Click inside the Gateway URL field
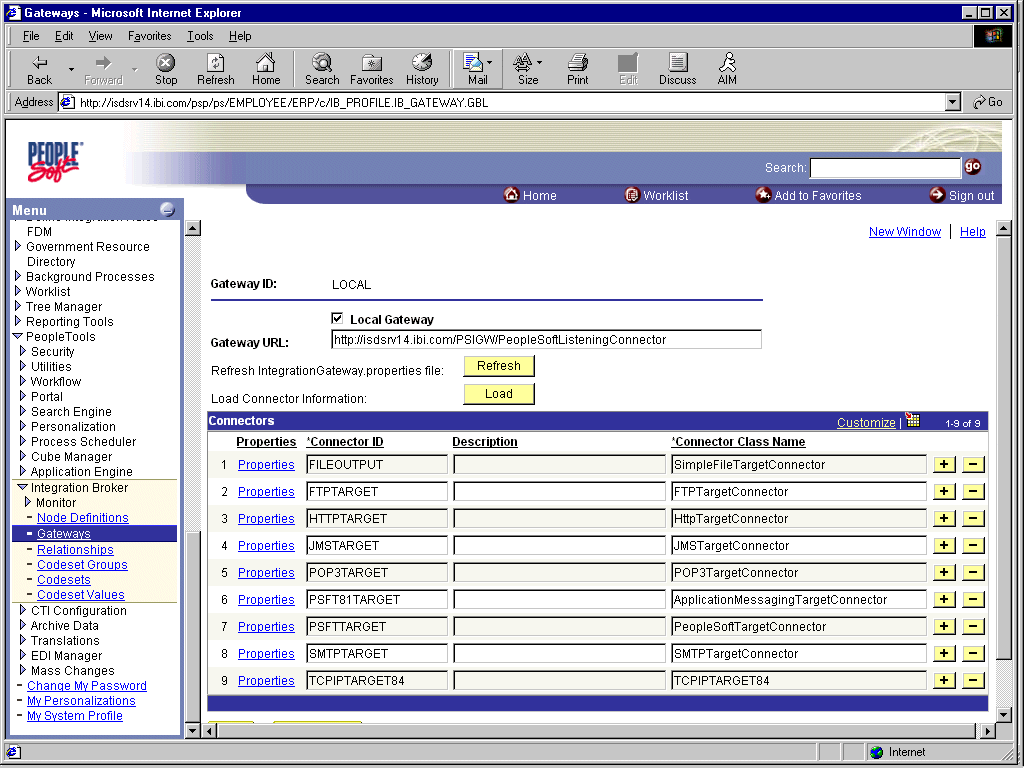The image size is (1024, 768). 545,338
